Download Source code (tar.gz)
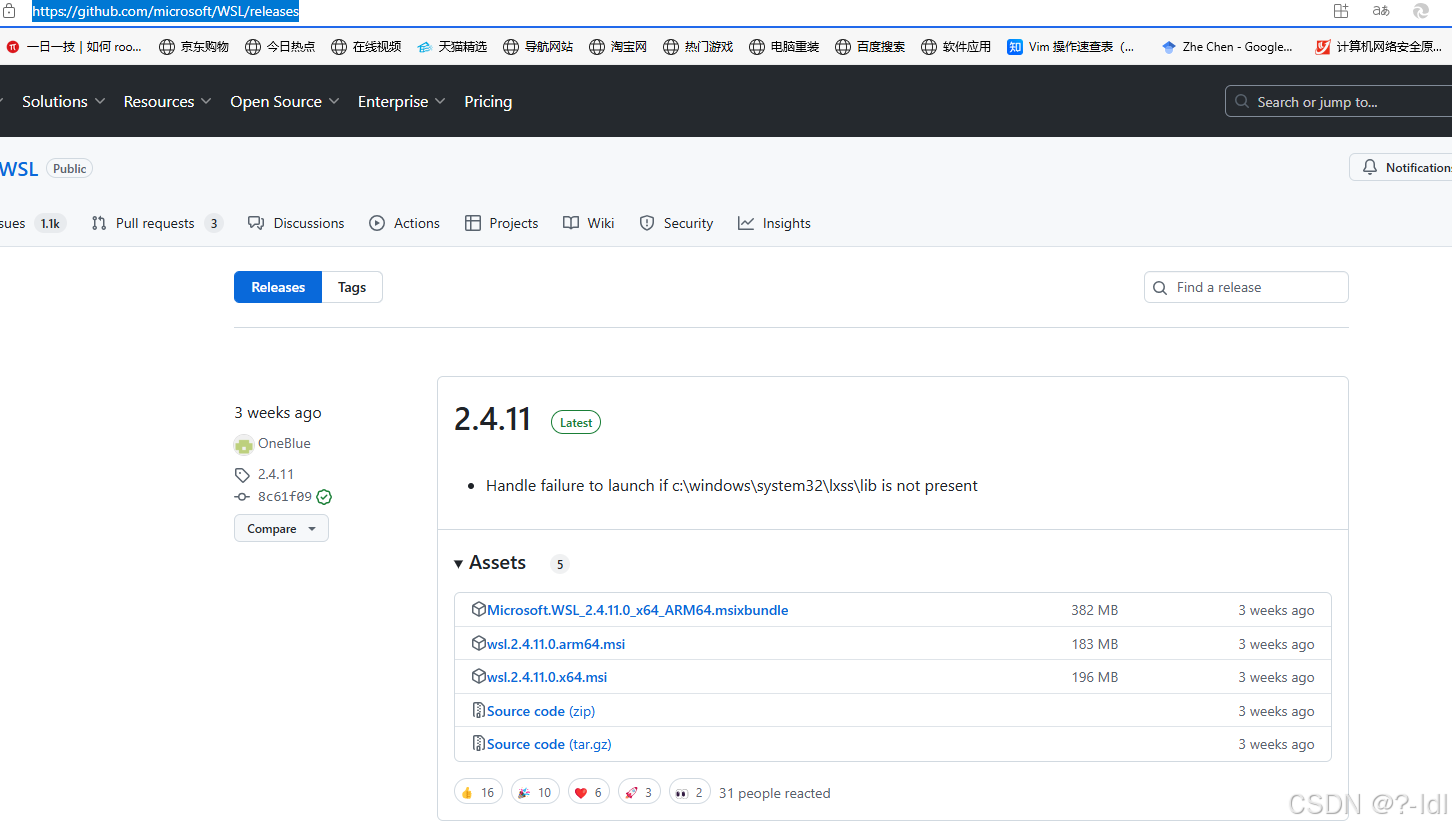 coord(549,744)
